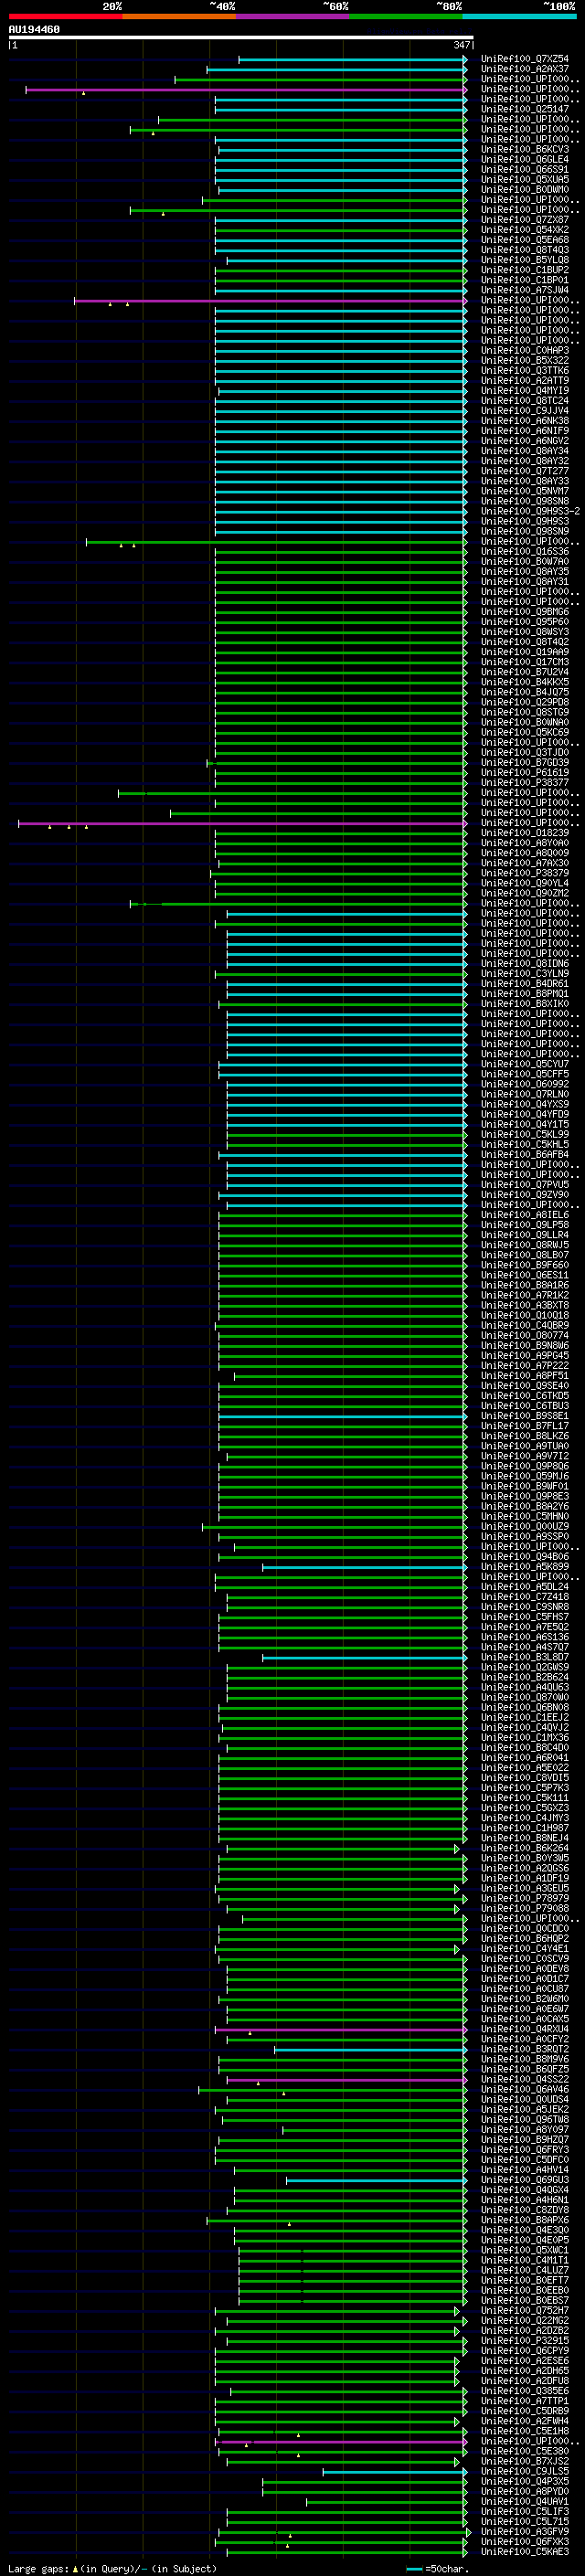The height and width of the screenshot is (2576, 585).
Task: Open hit UniRef100_A2WX37
Action: click(x=524, y=69)
